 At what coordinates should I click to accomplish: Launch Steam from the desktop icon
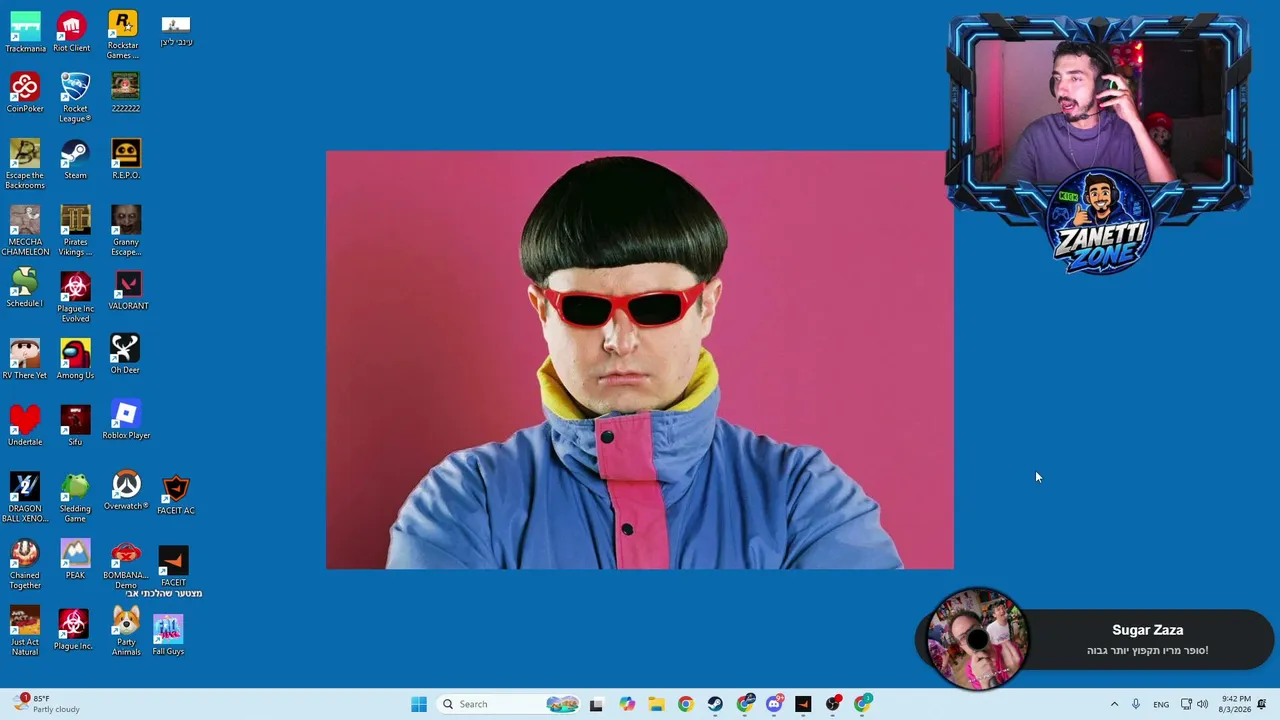[x=75, y=159]
